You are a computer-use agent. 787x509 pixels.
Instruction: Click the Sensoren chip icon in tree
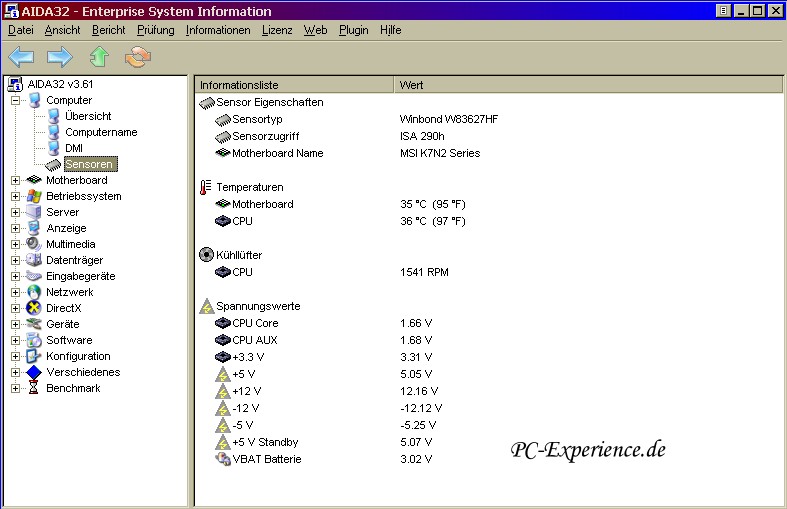(x=53, y=164)
